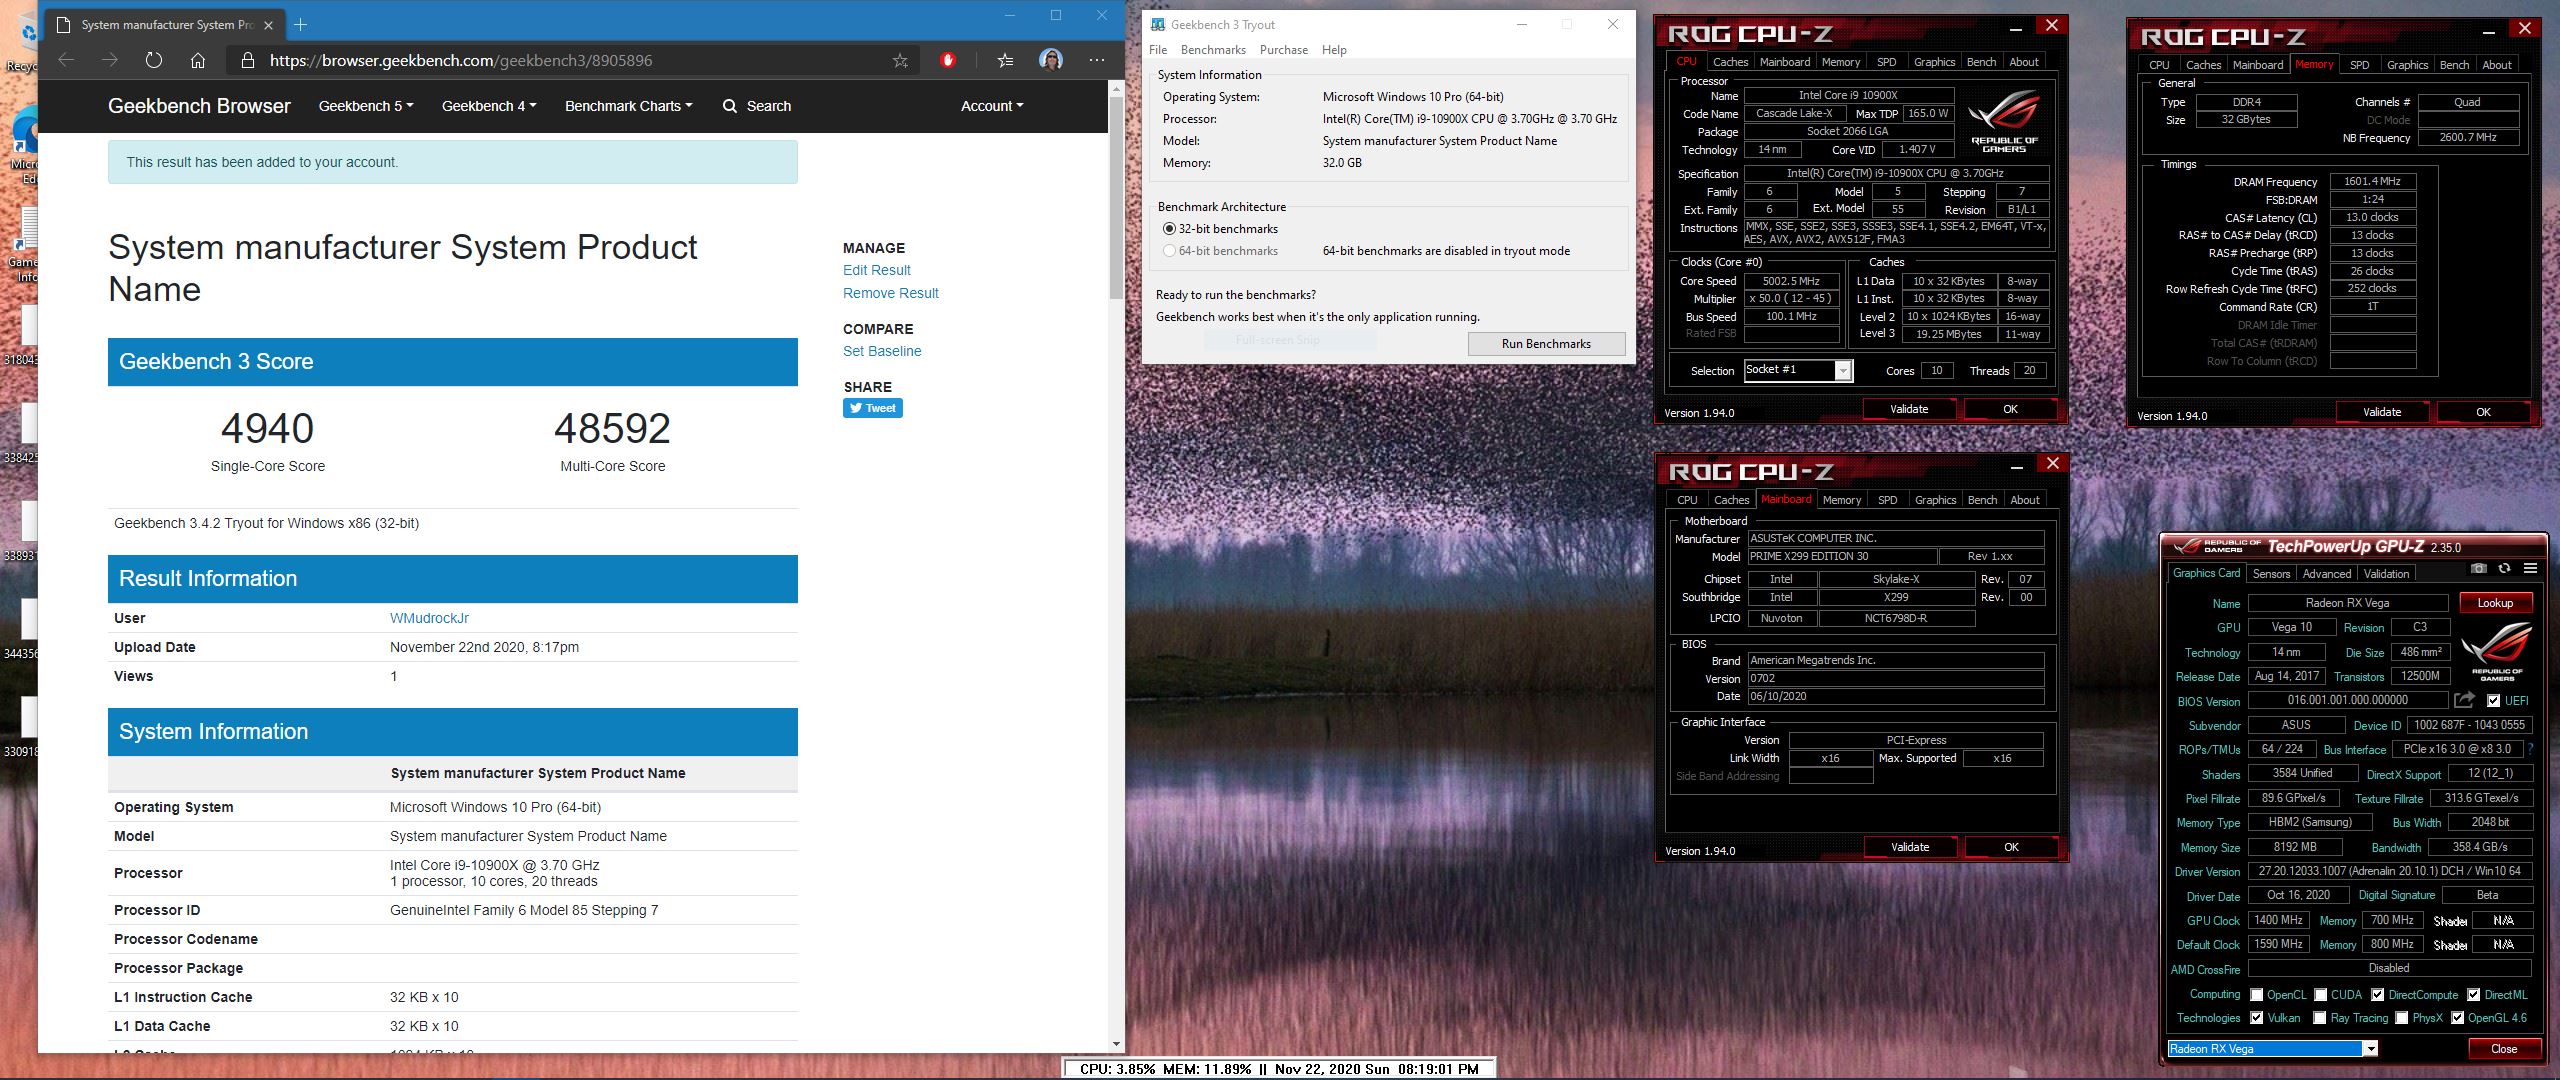Image resolution: width=2560 pixels, height=1080 pixels.
Task: Click the Geekbench Browser site title
Action: [199, 106]
